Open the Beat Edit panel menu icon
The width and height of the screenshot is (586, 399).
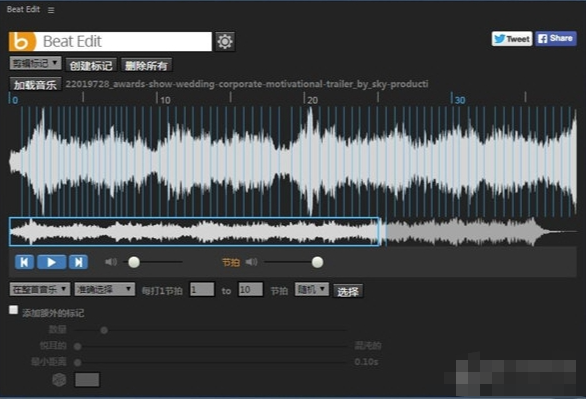click(x=51, y=10)
